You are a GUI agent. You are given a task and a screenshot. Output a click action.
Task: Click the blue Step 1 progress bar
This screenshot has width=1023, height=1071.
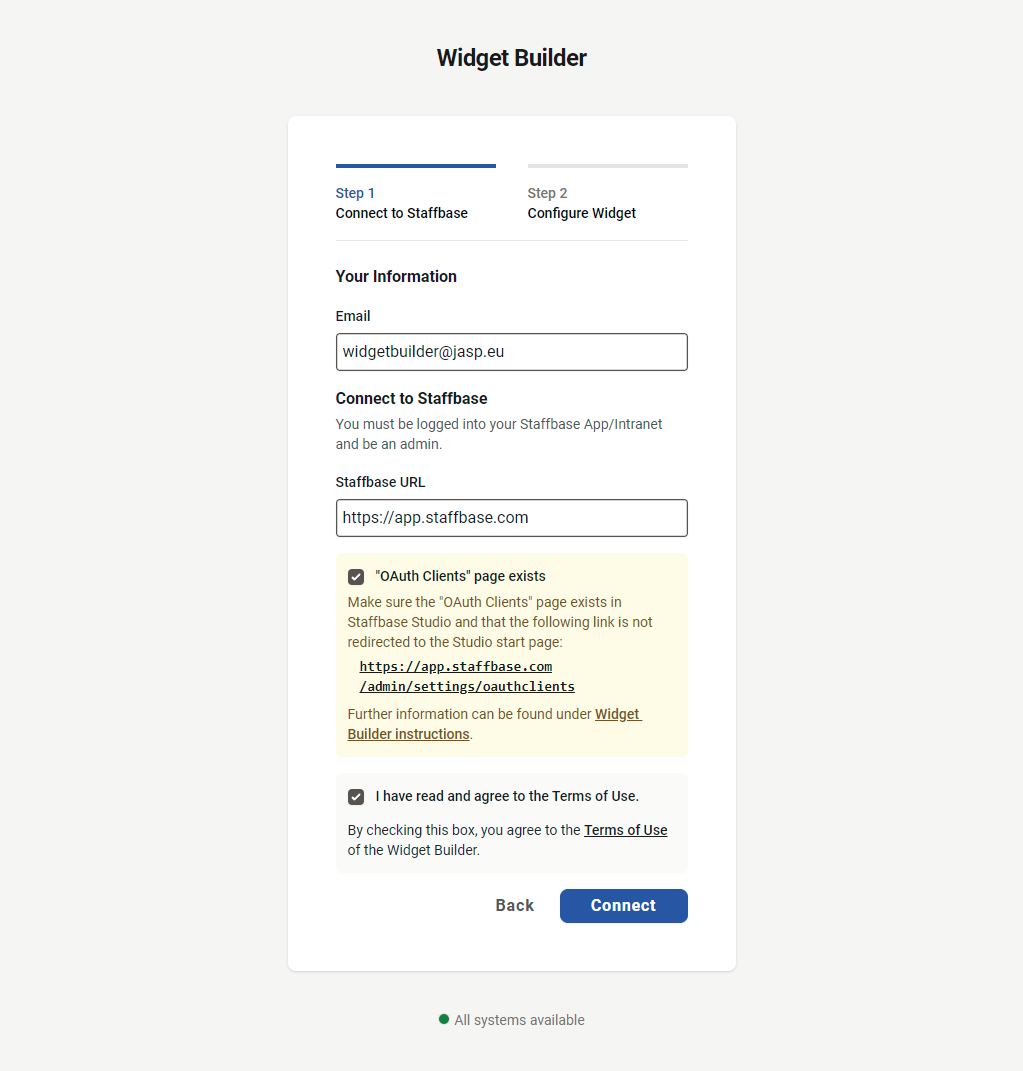[415, 166]
